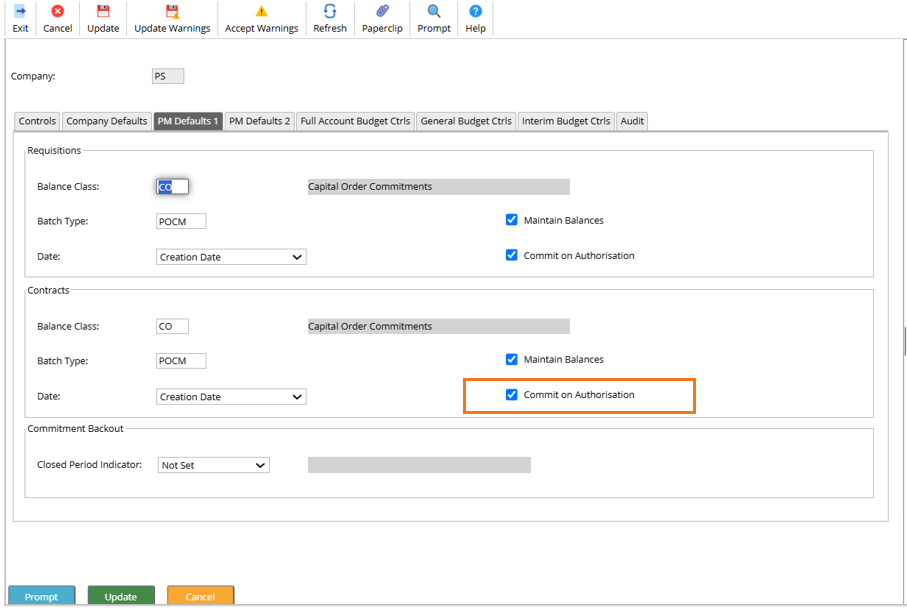Toggle Requisitions Maintain Balances checkbox
907x609 pixels.
[x=512, y=220]
